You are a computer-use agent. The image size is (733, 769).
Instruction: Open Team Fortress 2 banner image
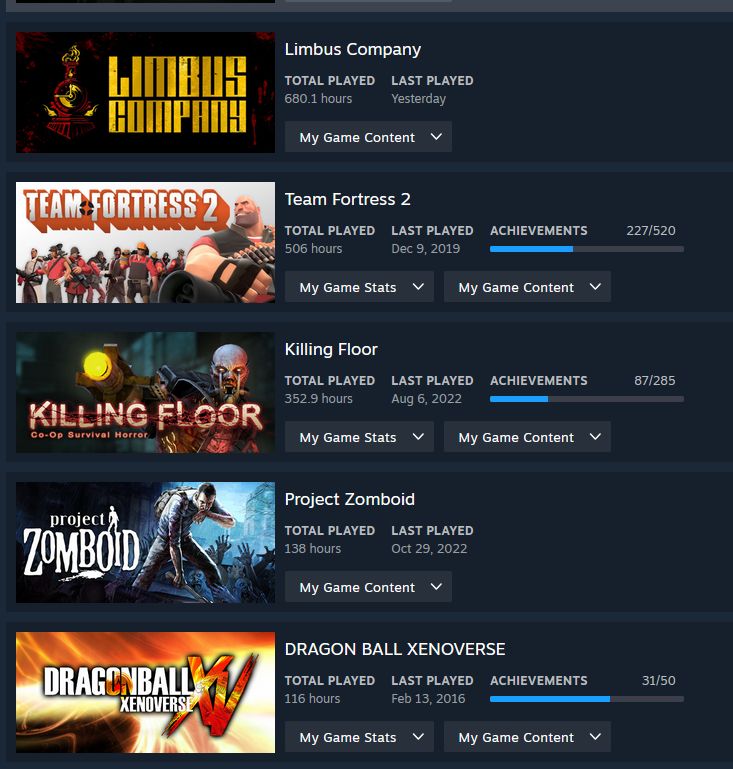pyautogui.click(x=145, y=242)
